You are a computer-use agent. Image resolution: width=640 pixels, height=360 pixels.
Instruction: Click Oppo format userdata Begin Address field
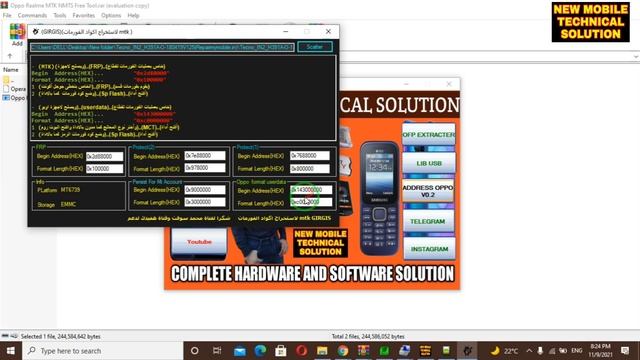[311, 190]
